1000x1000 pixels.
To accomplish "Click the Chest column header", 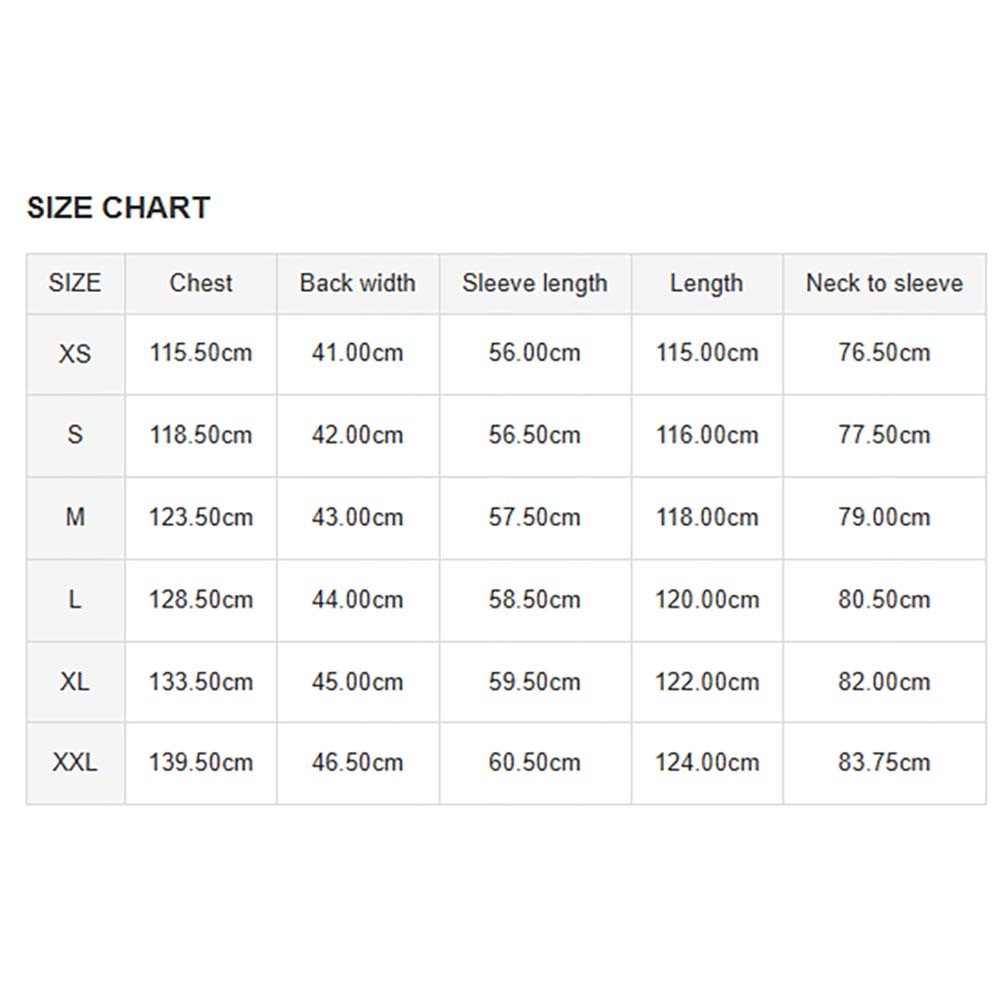I will [x=201, y=283].
